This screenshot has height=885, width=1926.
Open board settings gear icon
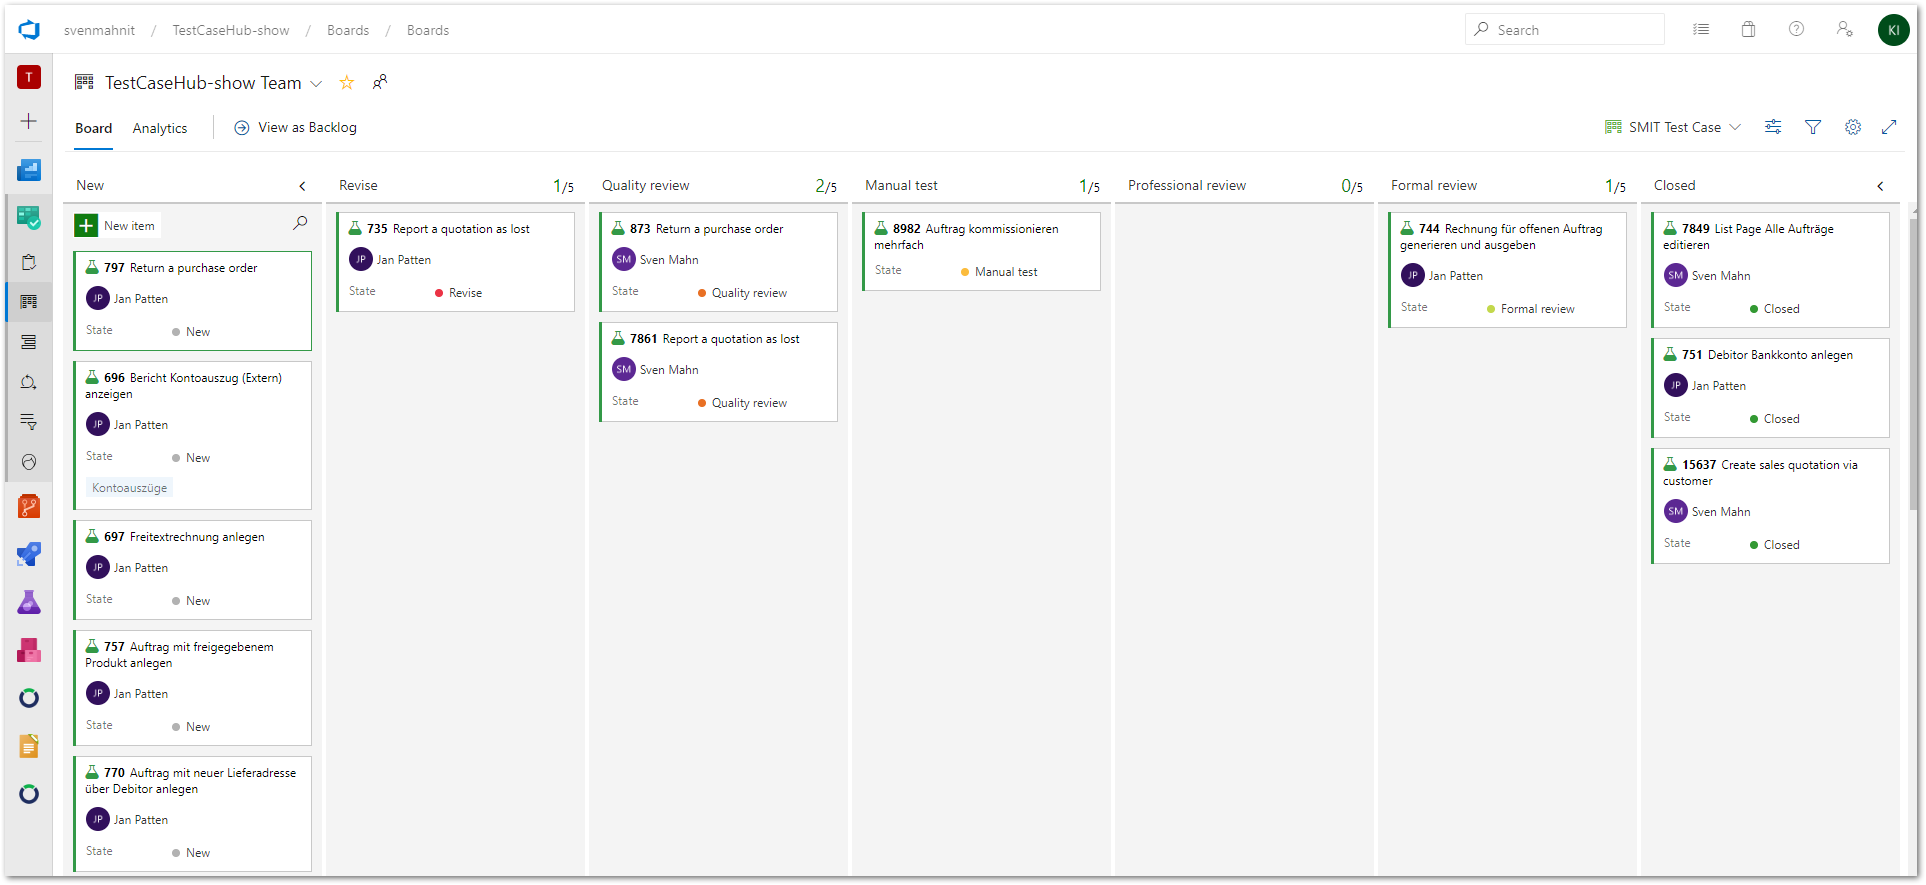[1852, 127]
